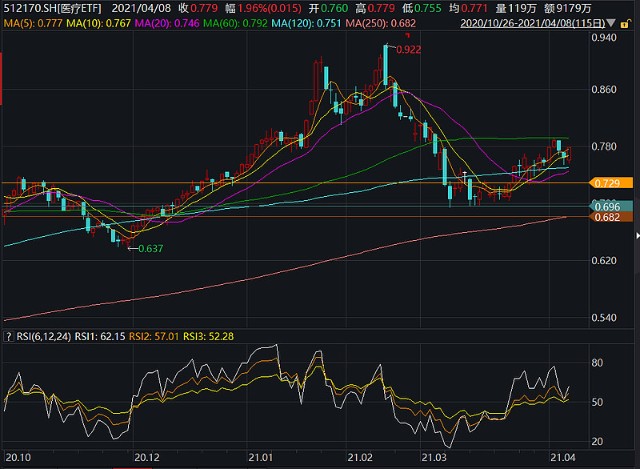Click the 20.12 date on time axis
Image resolution: width=640 pixels, height=469 pixels.
click(147, 457)
